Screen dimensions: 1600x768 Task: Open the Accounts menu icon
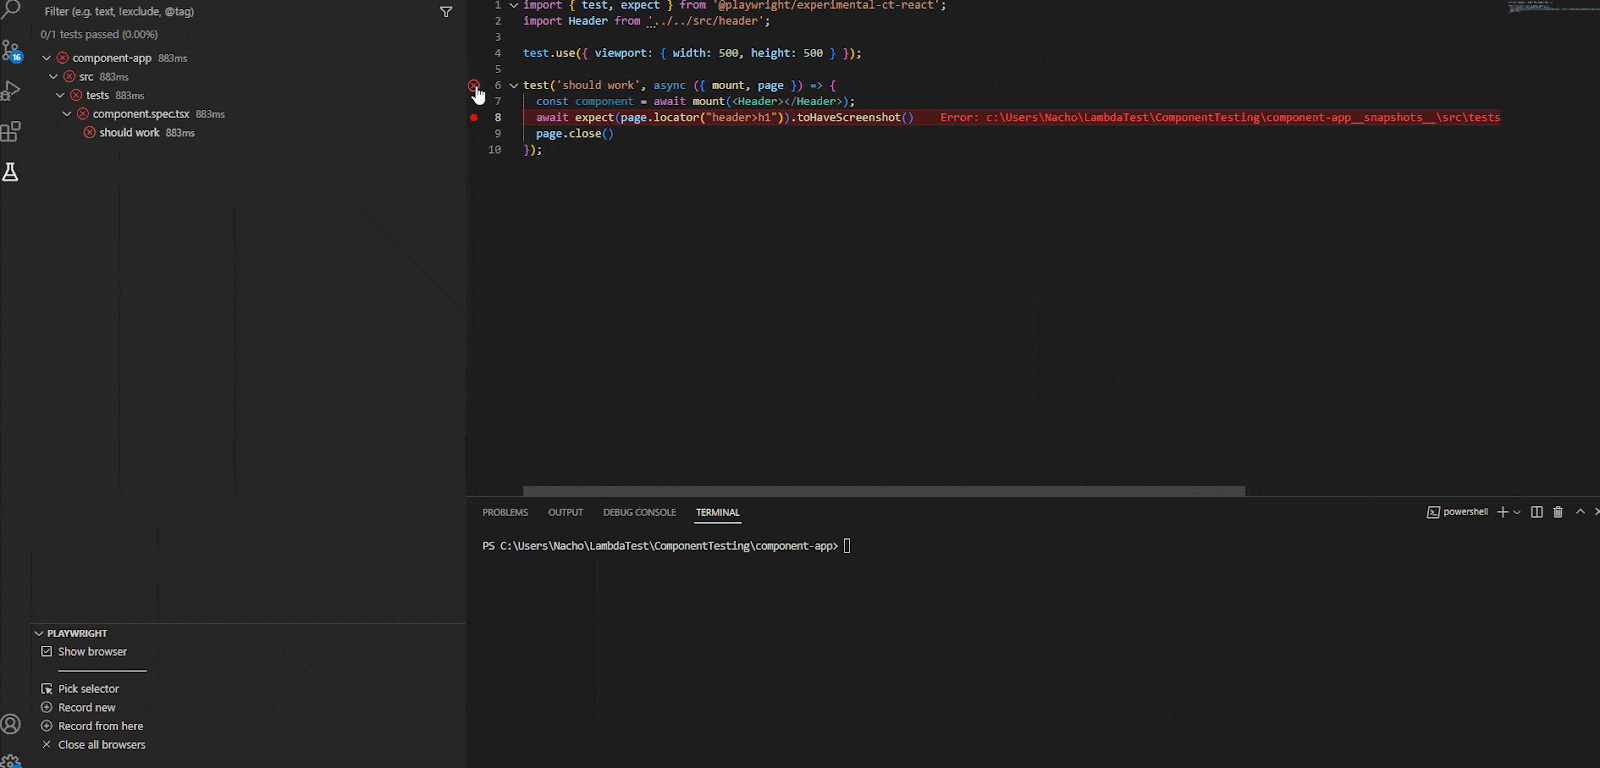click(x=11, y=724)
